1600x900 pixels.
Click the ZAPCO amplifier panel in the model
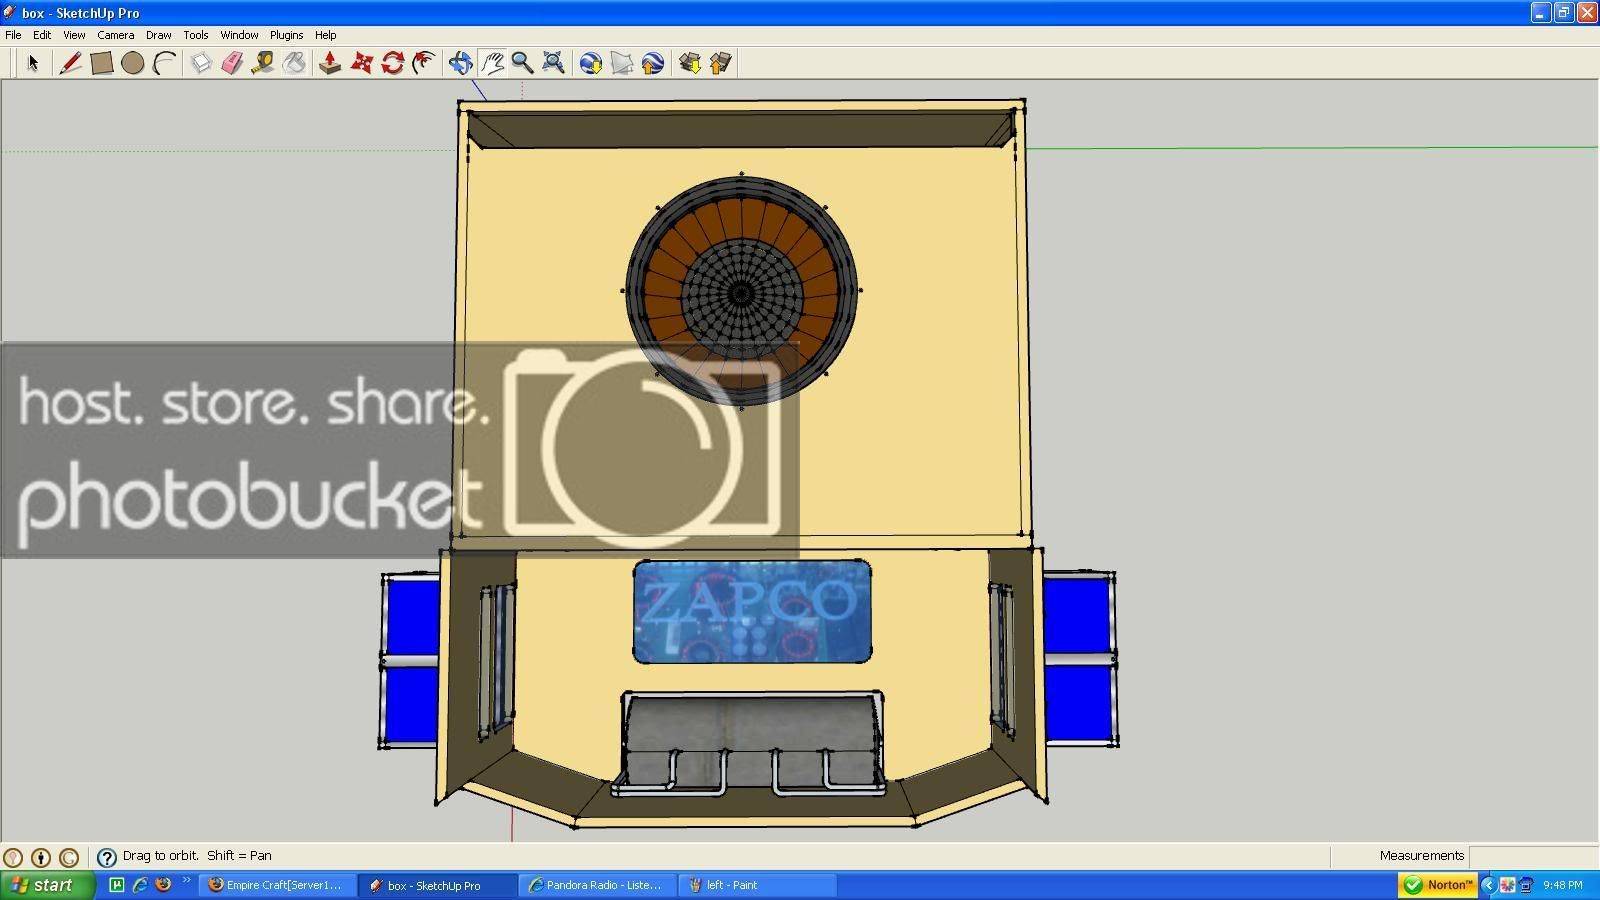752,611
